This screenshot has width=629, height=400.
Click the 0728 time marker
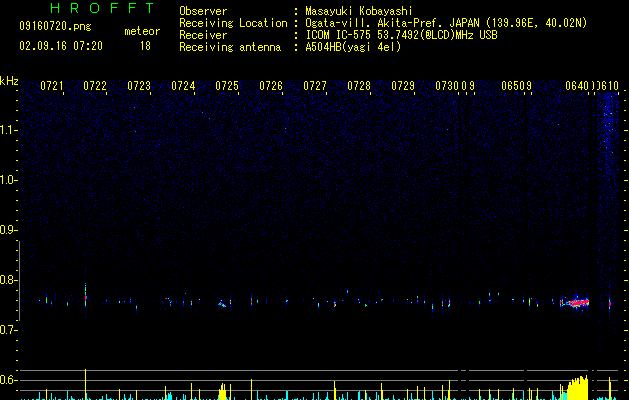359,86
